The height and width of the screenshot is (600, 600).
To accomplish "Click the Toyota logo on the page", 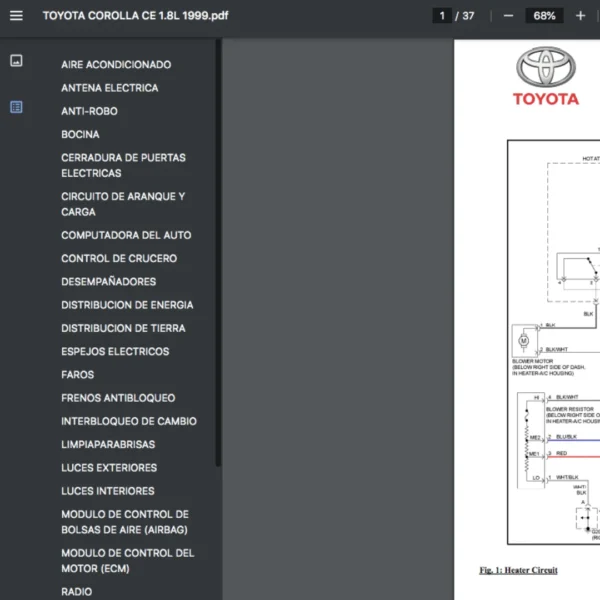I will [x=546, y=70].
